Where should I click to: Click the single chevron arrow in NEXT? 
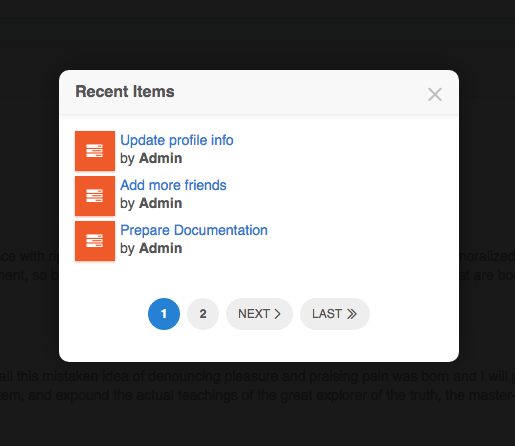pos(277,314)
